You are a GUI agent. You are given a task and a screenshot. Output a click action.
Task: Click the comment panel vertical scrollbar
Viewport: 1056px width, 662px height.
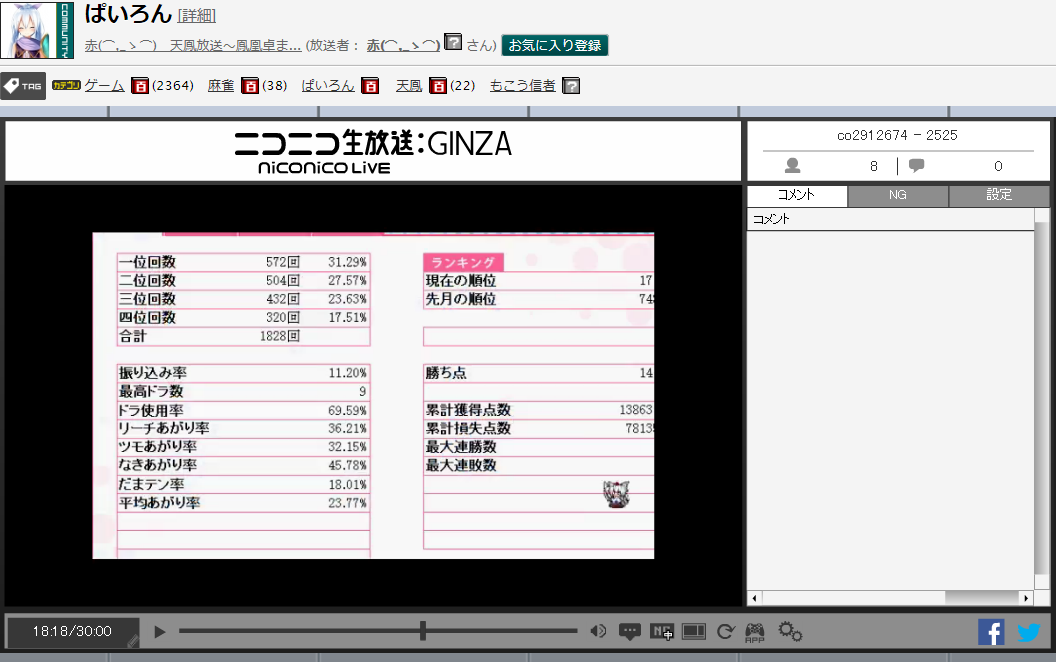[1042, 399]
